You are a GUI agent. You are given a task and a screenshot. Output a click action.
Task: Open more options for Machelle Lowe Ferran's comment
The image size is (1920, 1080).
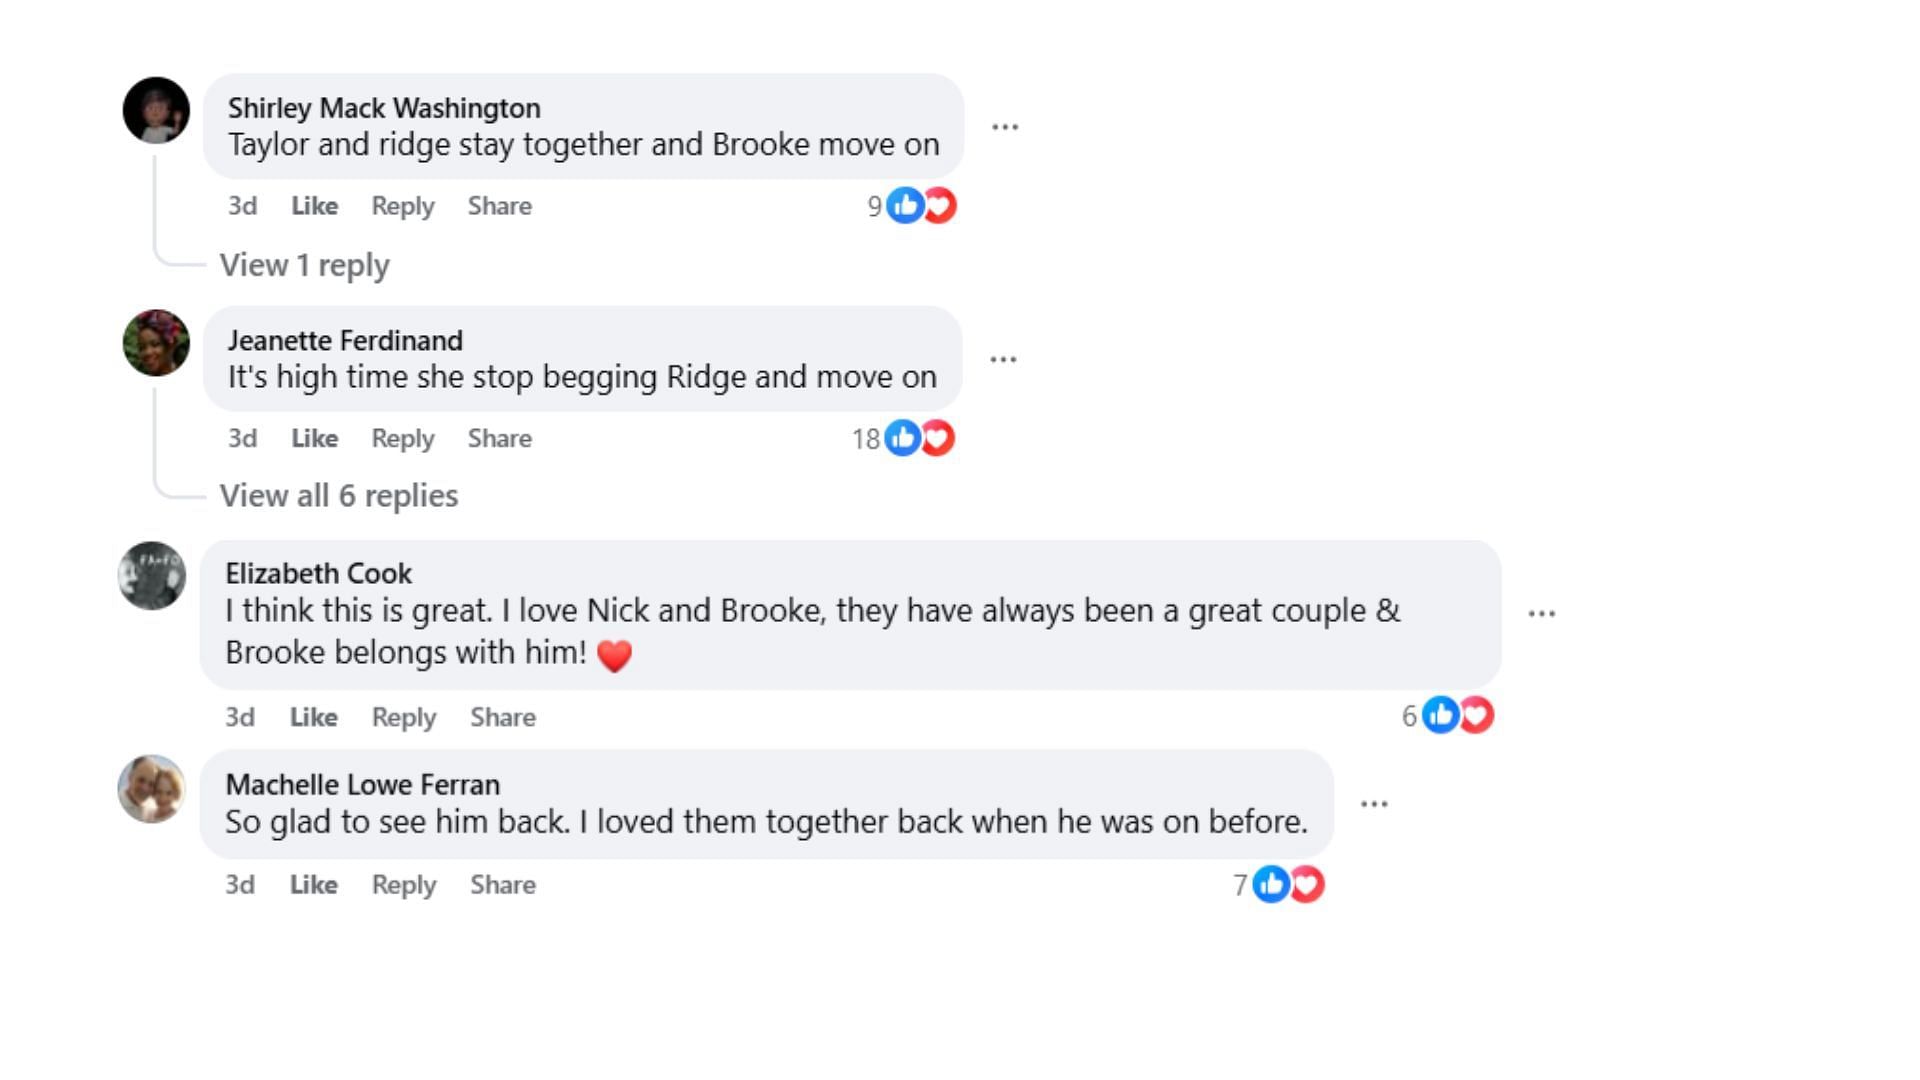point(1374,804)
